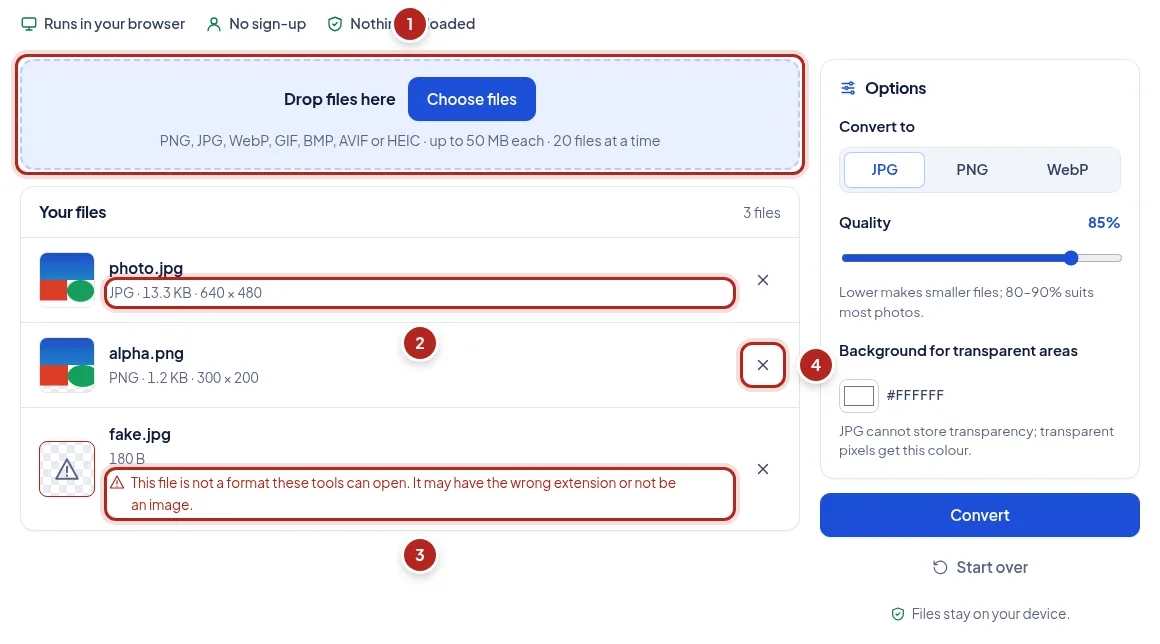Click the Runs in your browser label
The height and width of the screenshot is (644, 1160).
[115, 24]
